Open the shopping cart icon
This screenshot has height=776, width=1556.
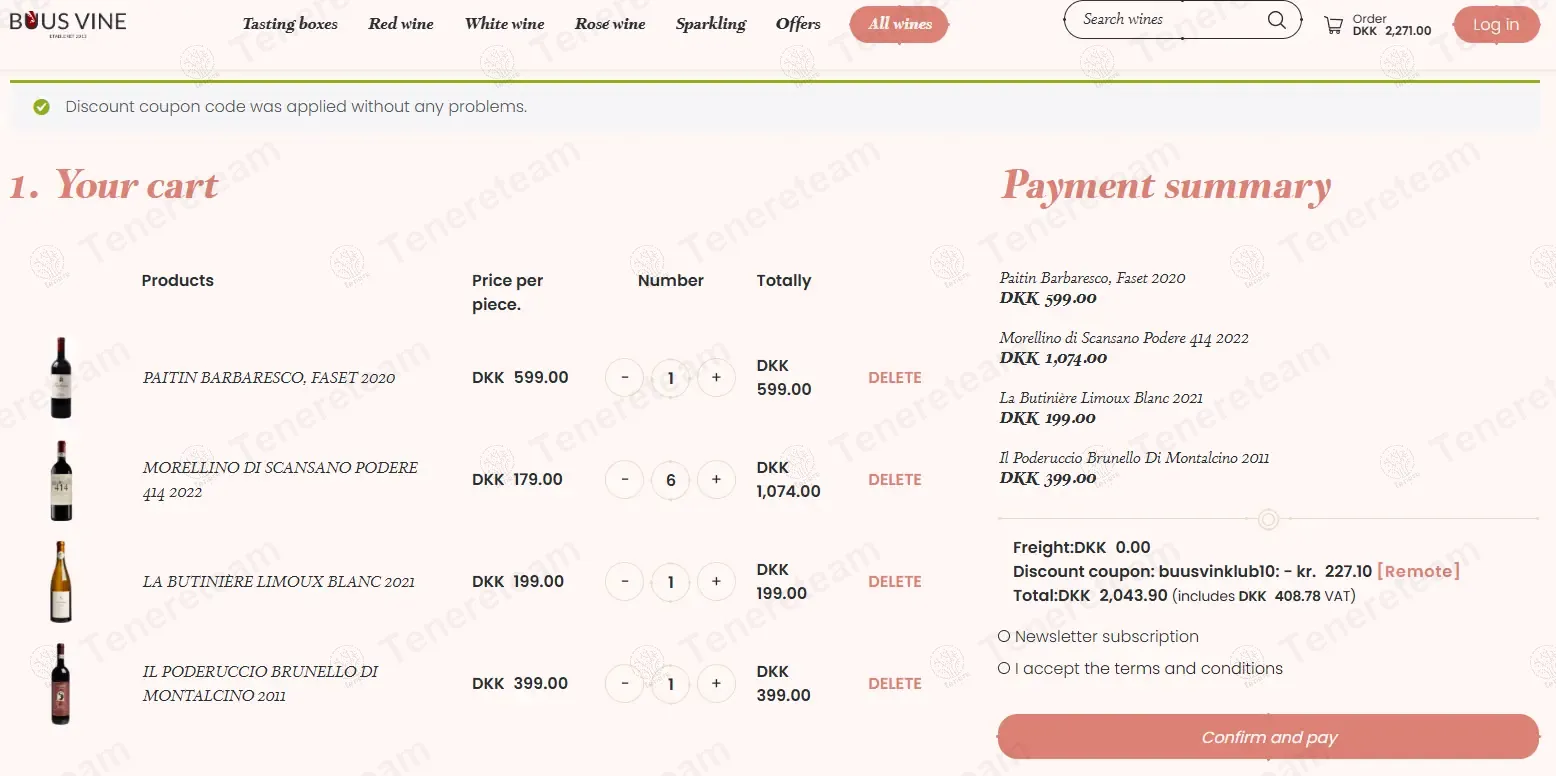pyautogui.click(x=1333, y=25)
